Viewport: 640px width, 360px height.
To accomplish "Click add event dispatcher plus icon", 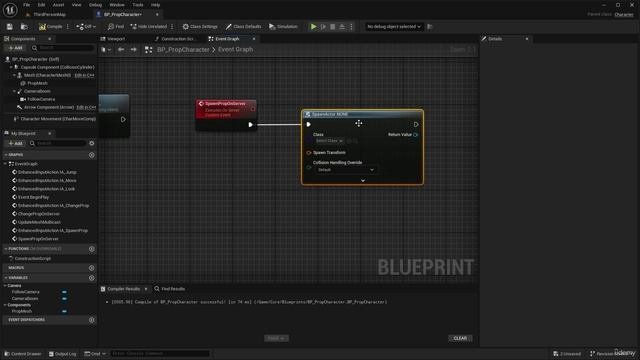I will [91, 320].
